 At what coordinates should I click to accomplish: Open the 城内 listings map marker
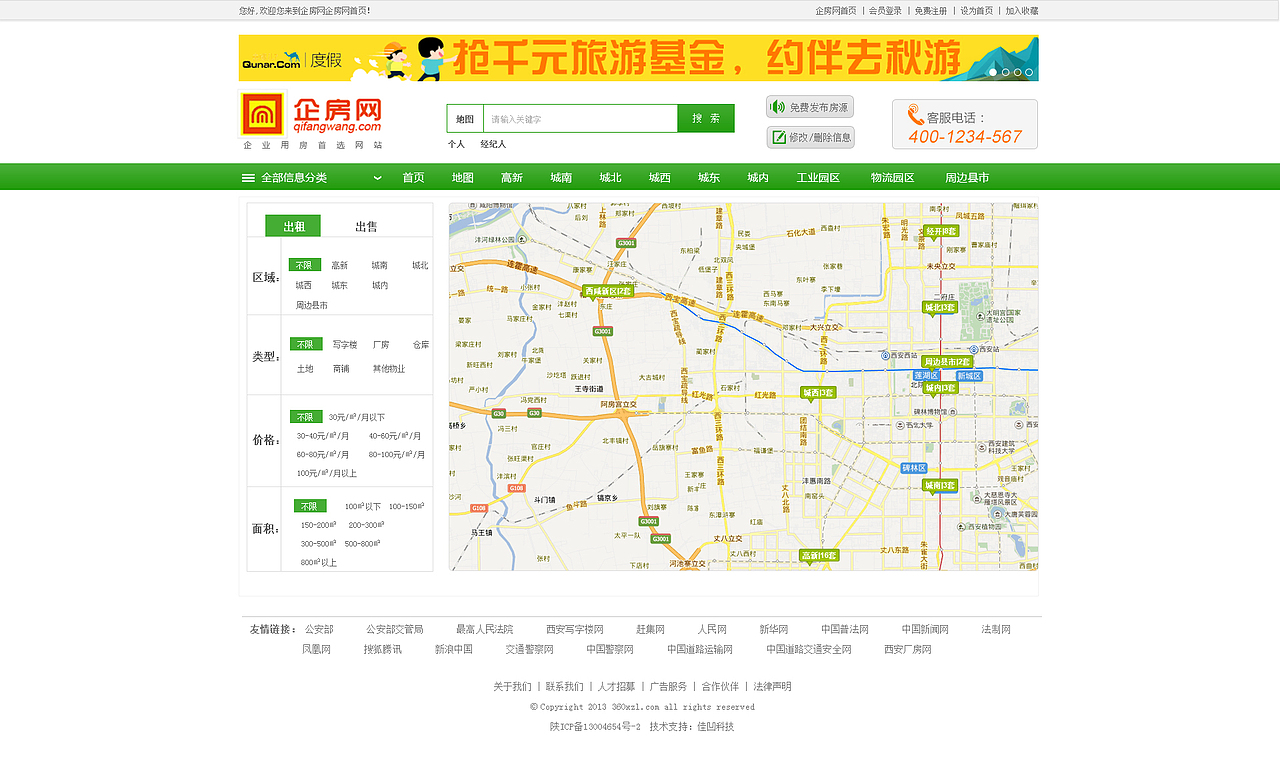[940, 388]
